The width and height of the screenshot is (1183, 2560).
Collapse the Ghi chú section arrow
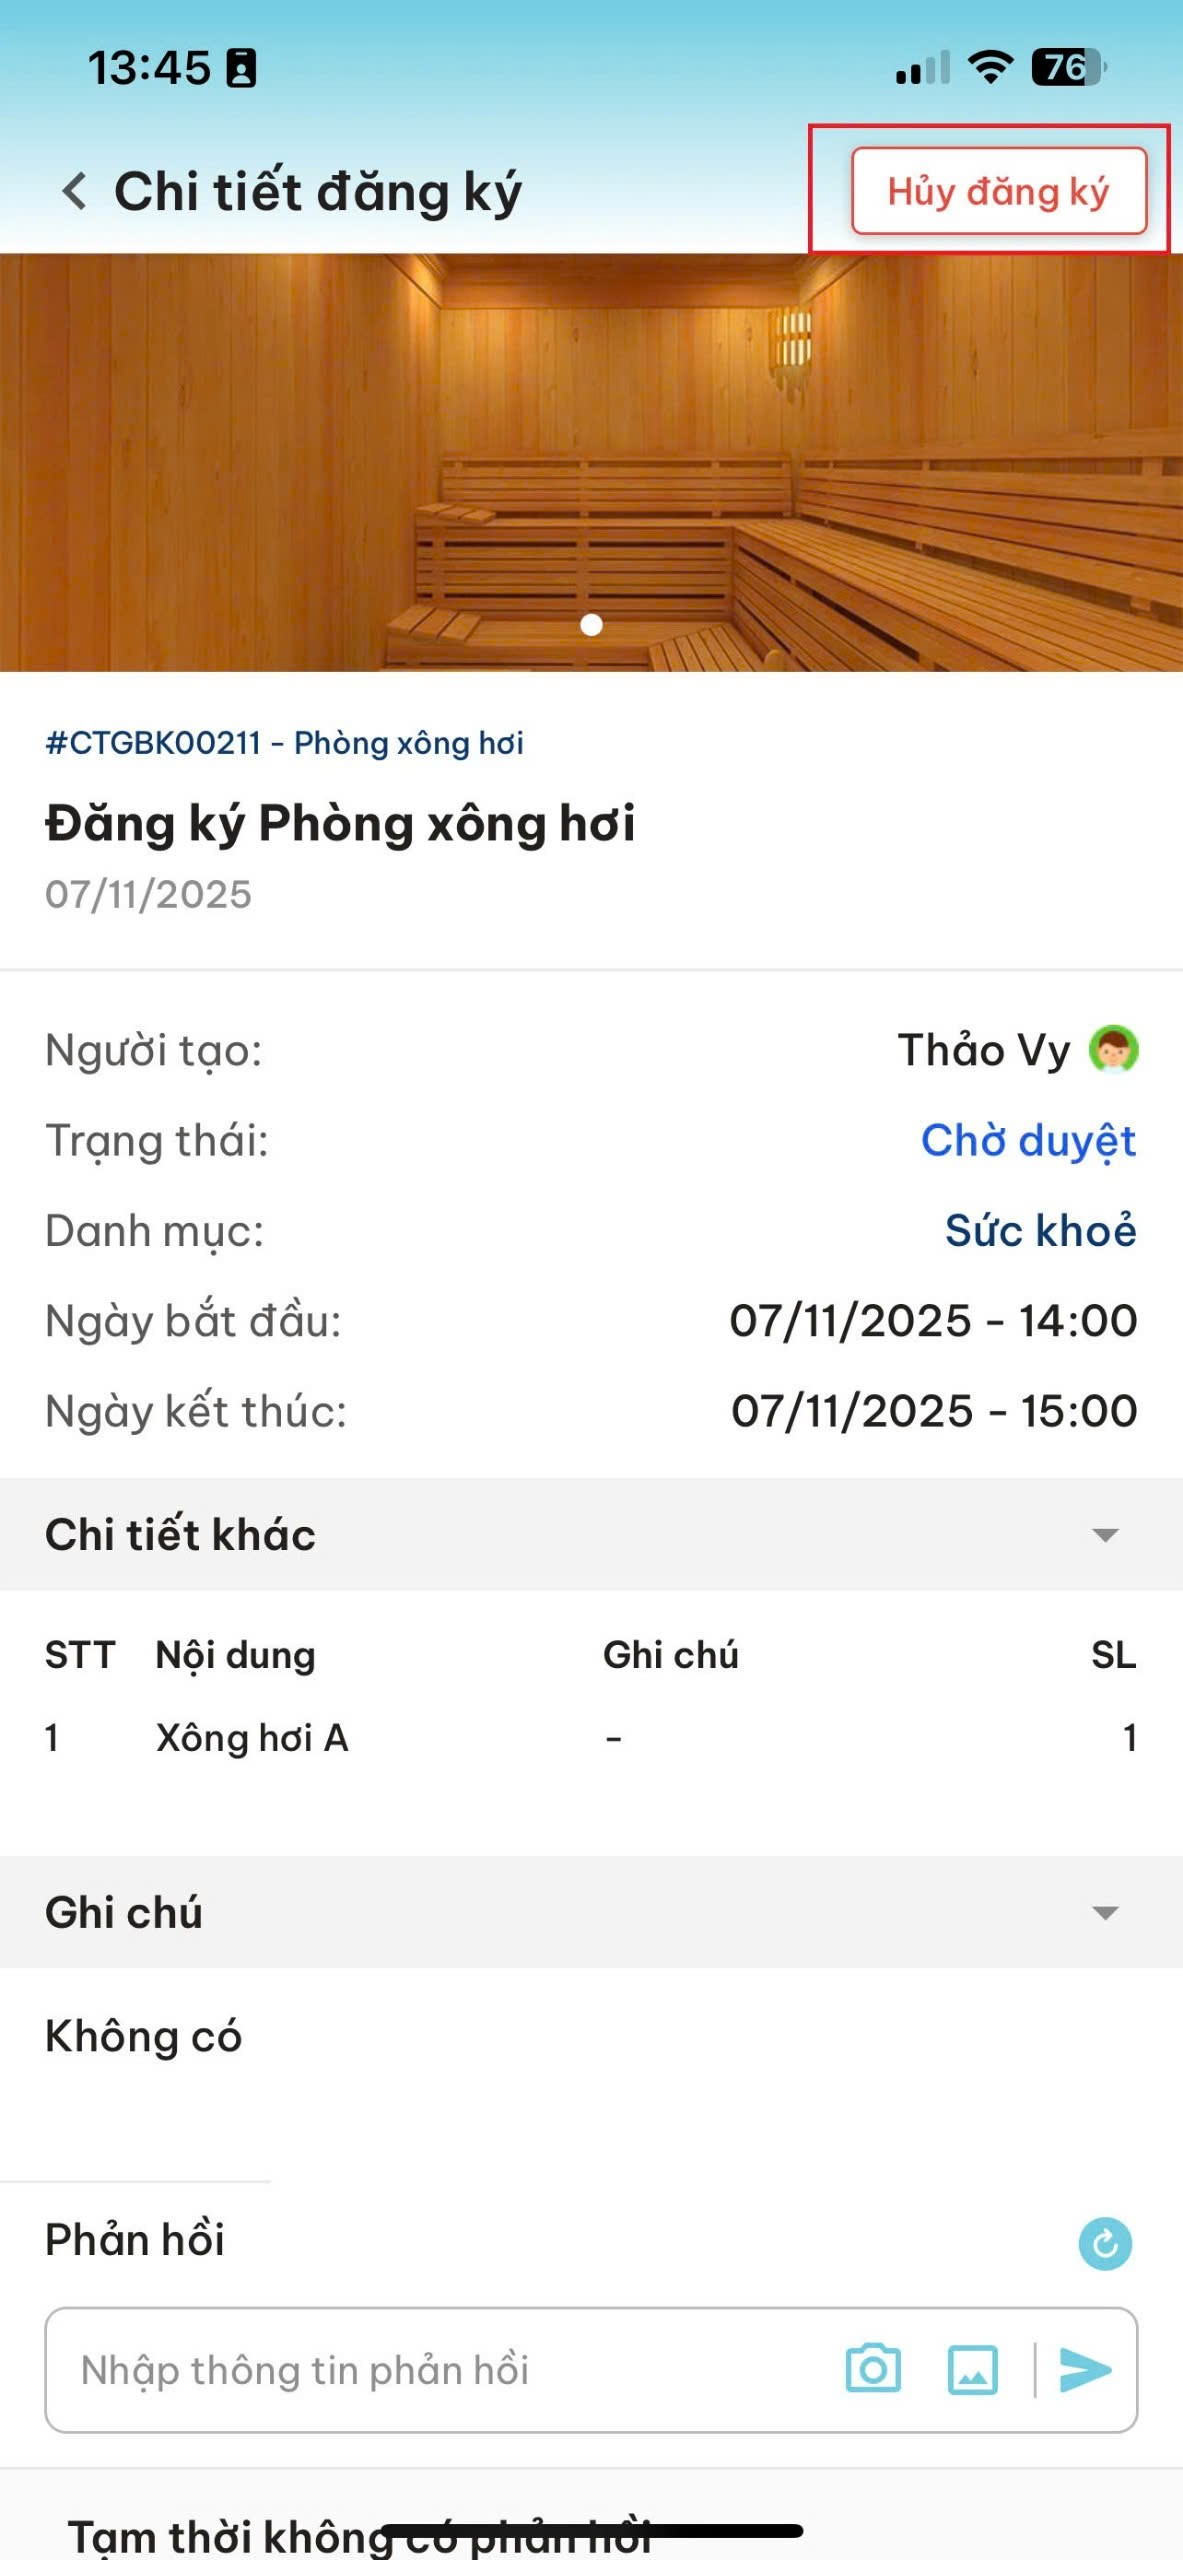(x=1105, y=1913)
